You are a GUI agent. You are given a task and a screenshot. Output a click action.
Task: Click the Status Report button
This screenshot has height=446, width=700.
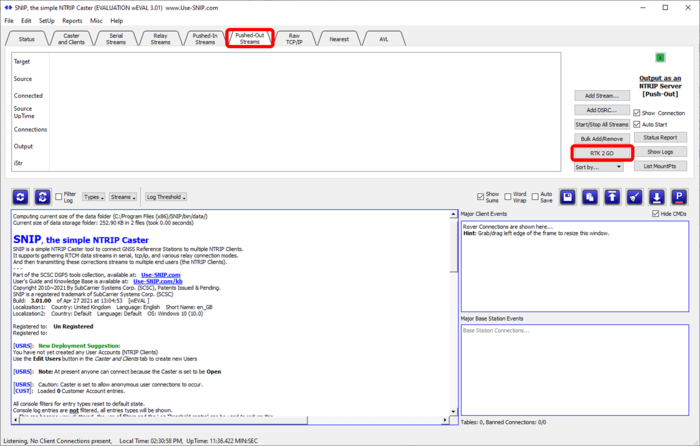pyautogui.click(x=660, y=138)
